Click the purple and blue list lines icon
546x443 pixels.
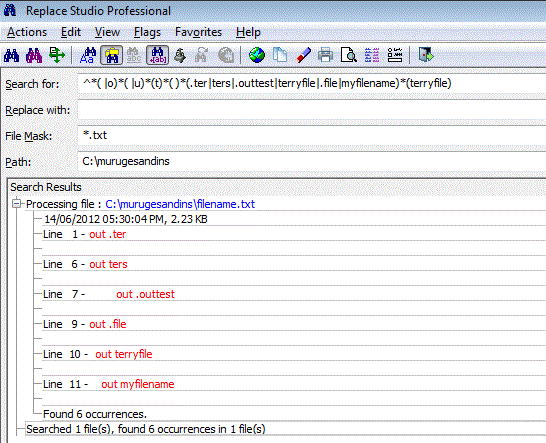(372, 55)
